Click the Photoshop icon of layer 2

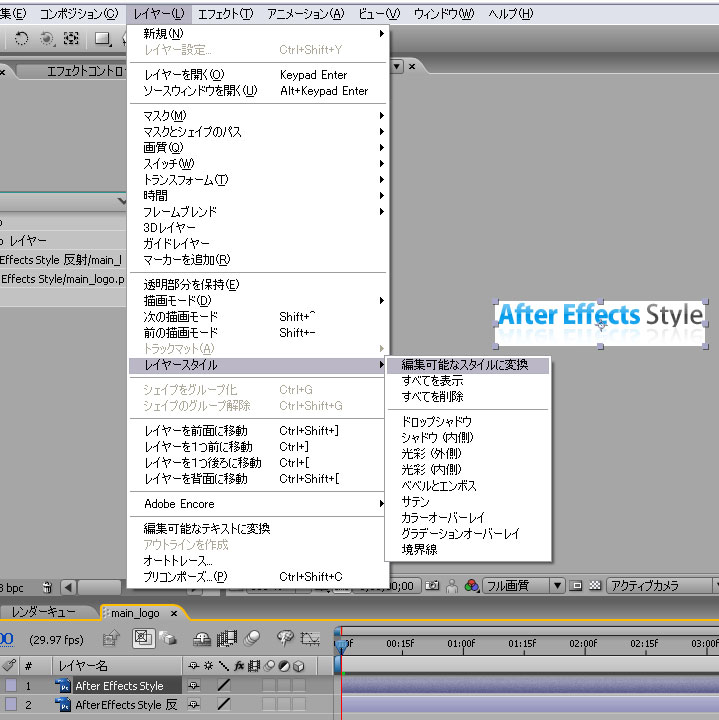(x=63, y=704)
